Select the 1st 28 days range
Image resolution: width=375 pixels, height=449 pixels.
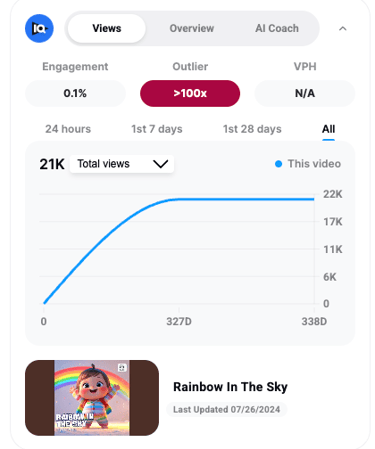pos(252,129)
